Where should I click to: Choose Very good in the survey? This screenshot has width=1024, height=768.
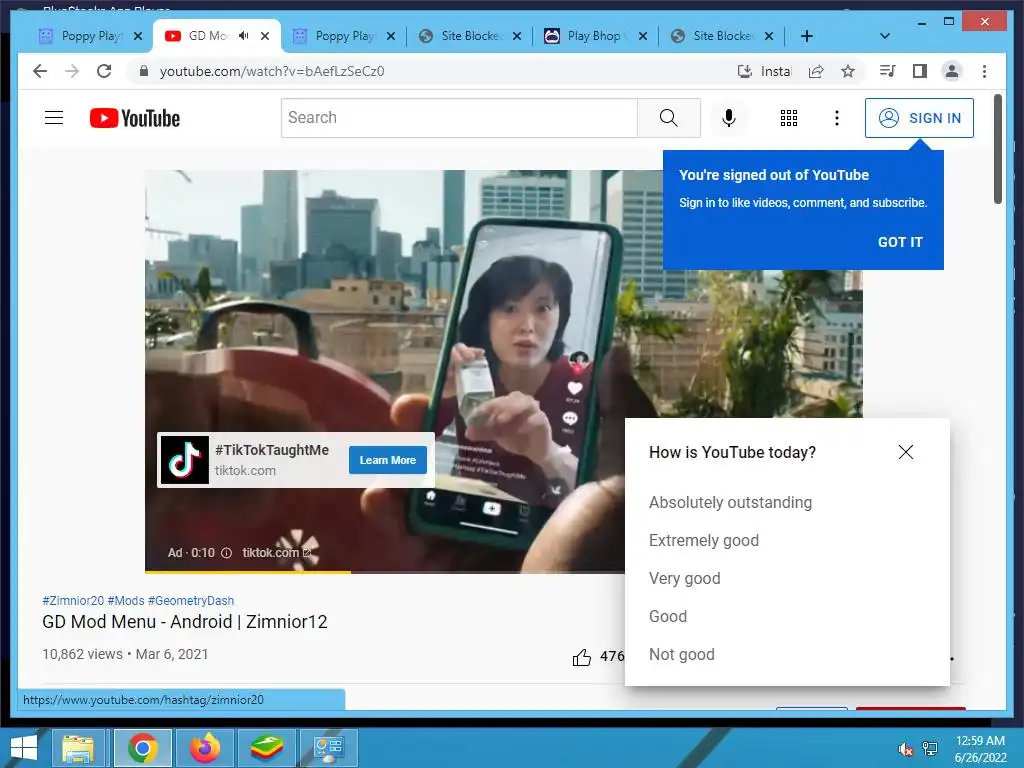pyautogui.click(x=684, y=578)
